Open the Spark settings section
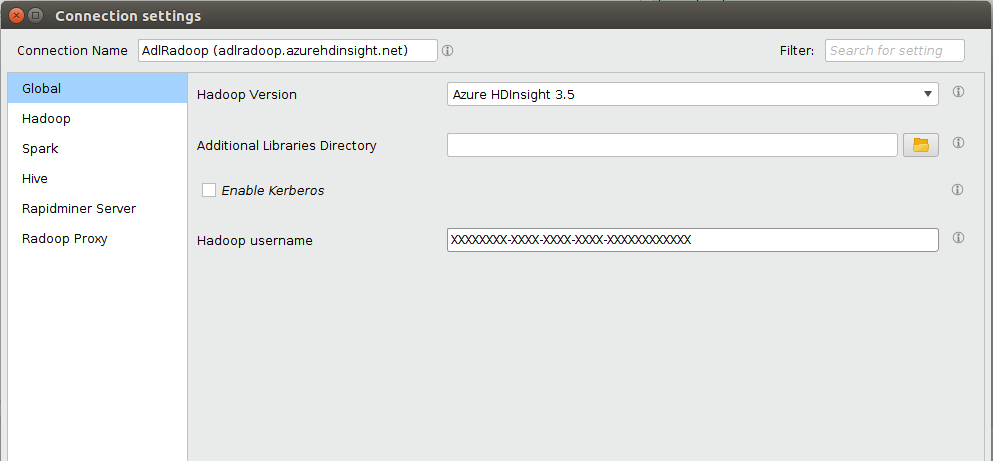The width and height of the screenshot is (993, 461). coord(40,149)
